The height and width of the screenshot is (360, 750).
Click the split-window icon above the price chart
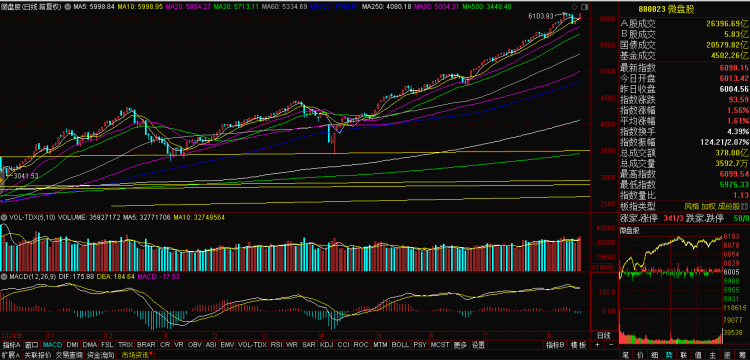pyautogui.click(x=586, y=7)
